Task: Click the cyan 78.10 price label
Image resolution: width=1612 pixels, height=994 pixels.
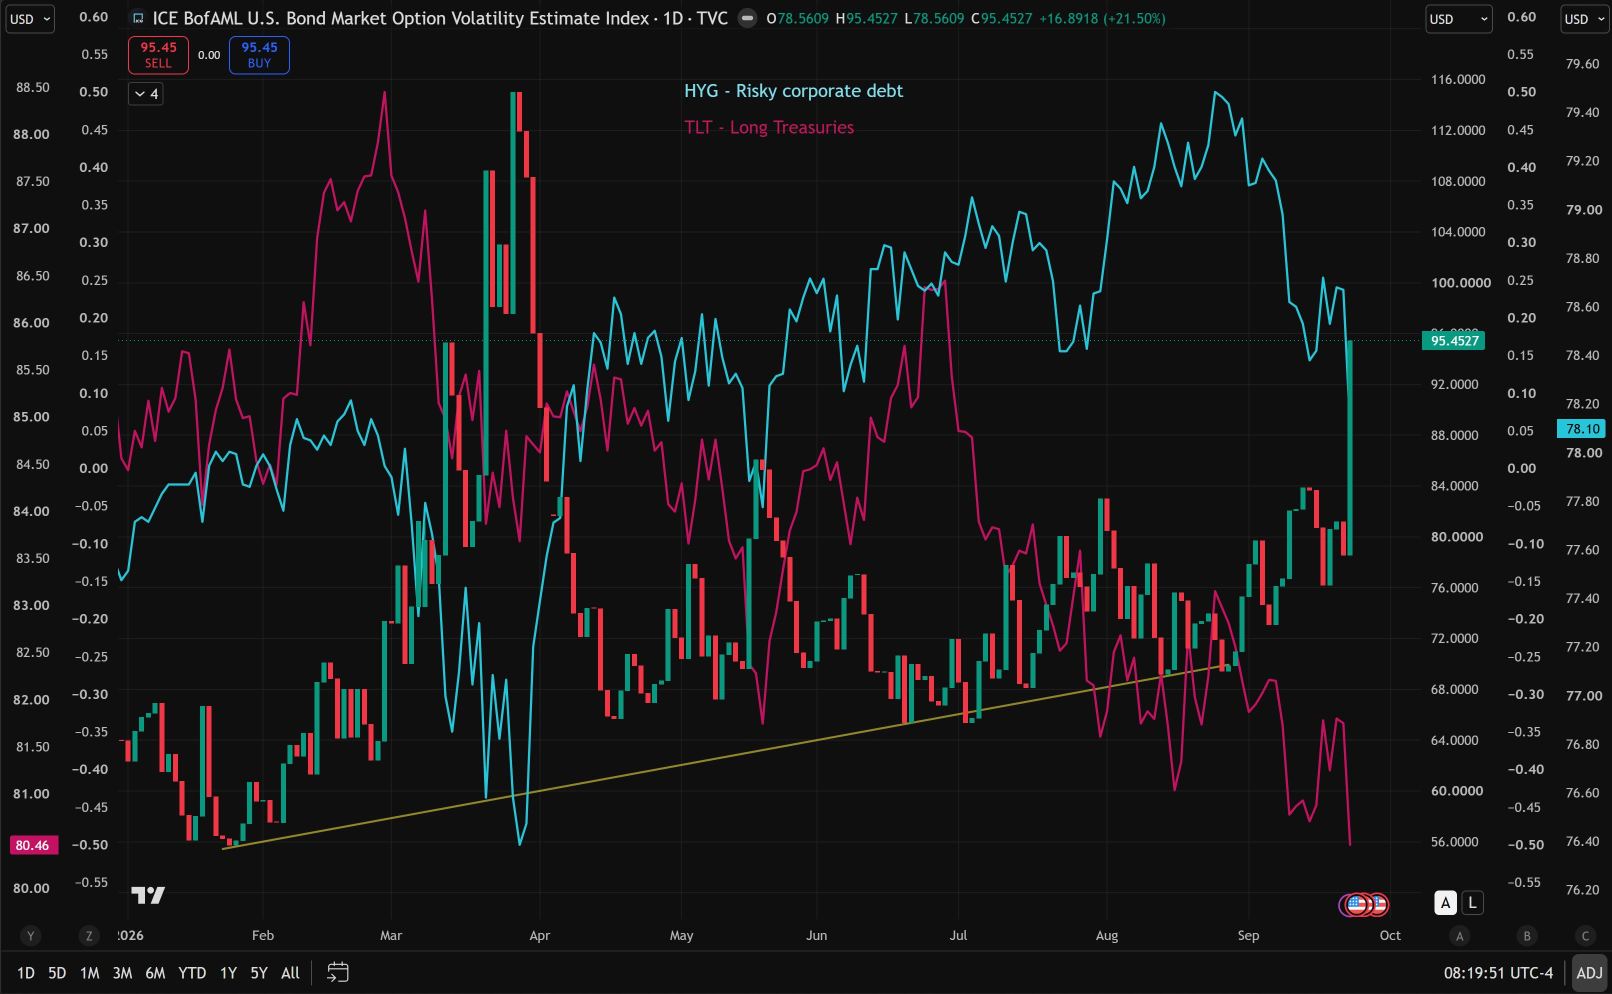Action: (1582, 429)
